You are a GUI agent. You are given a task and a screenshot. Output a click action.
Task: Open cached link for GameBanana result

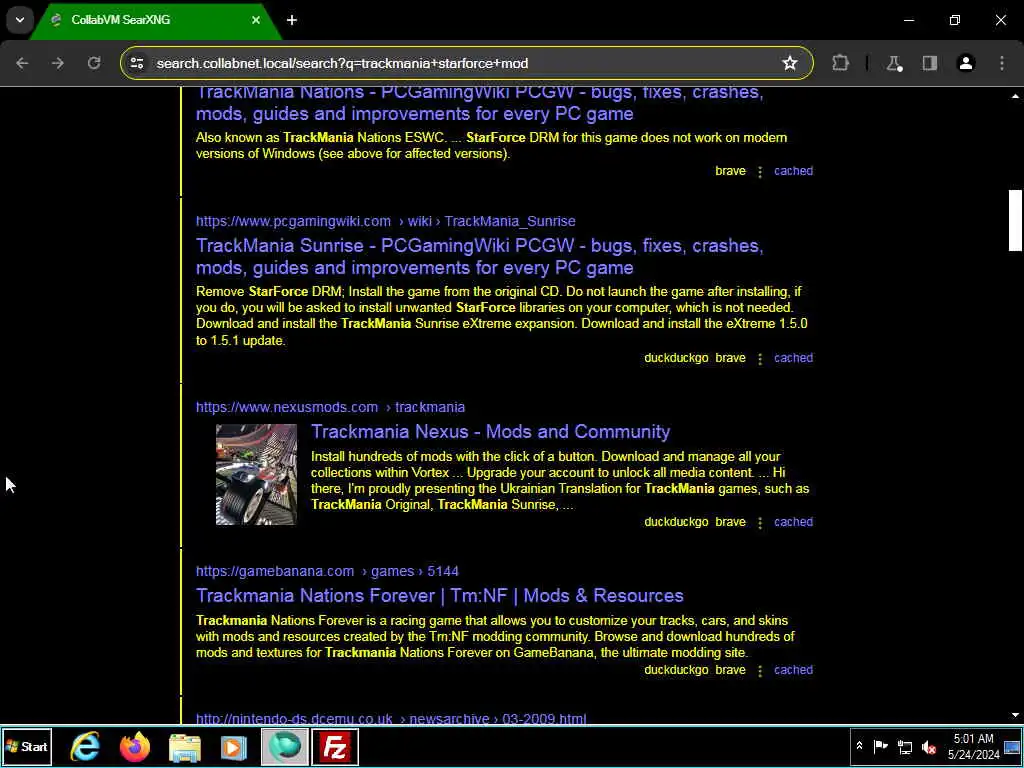(793, 670)
